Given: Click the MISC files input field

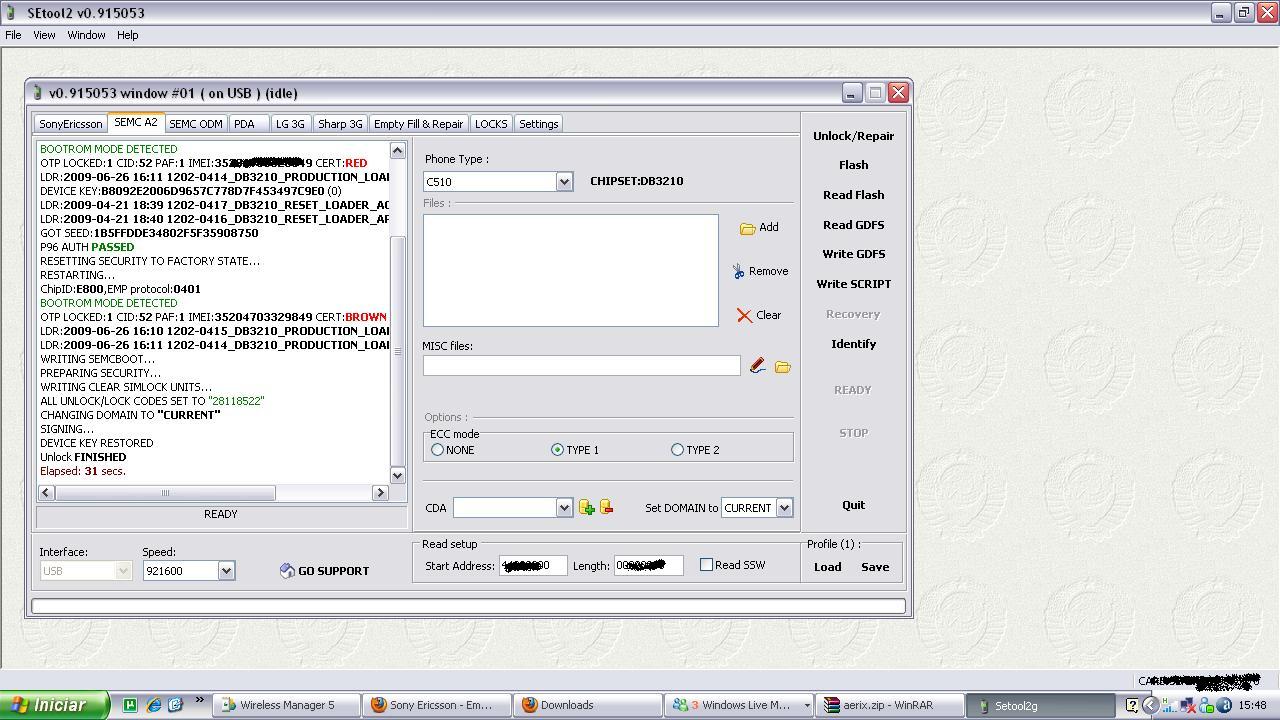Looking at the screenshot, I should (x=581, y=366).
